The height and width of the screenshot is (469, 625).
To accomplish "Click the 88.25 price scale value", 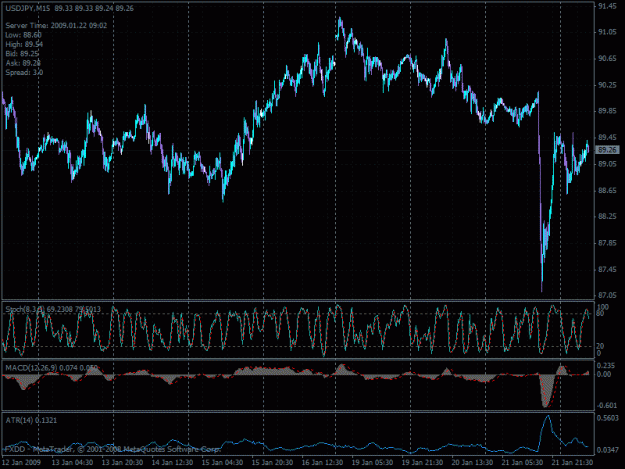I will (x=607, y=216).
